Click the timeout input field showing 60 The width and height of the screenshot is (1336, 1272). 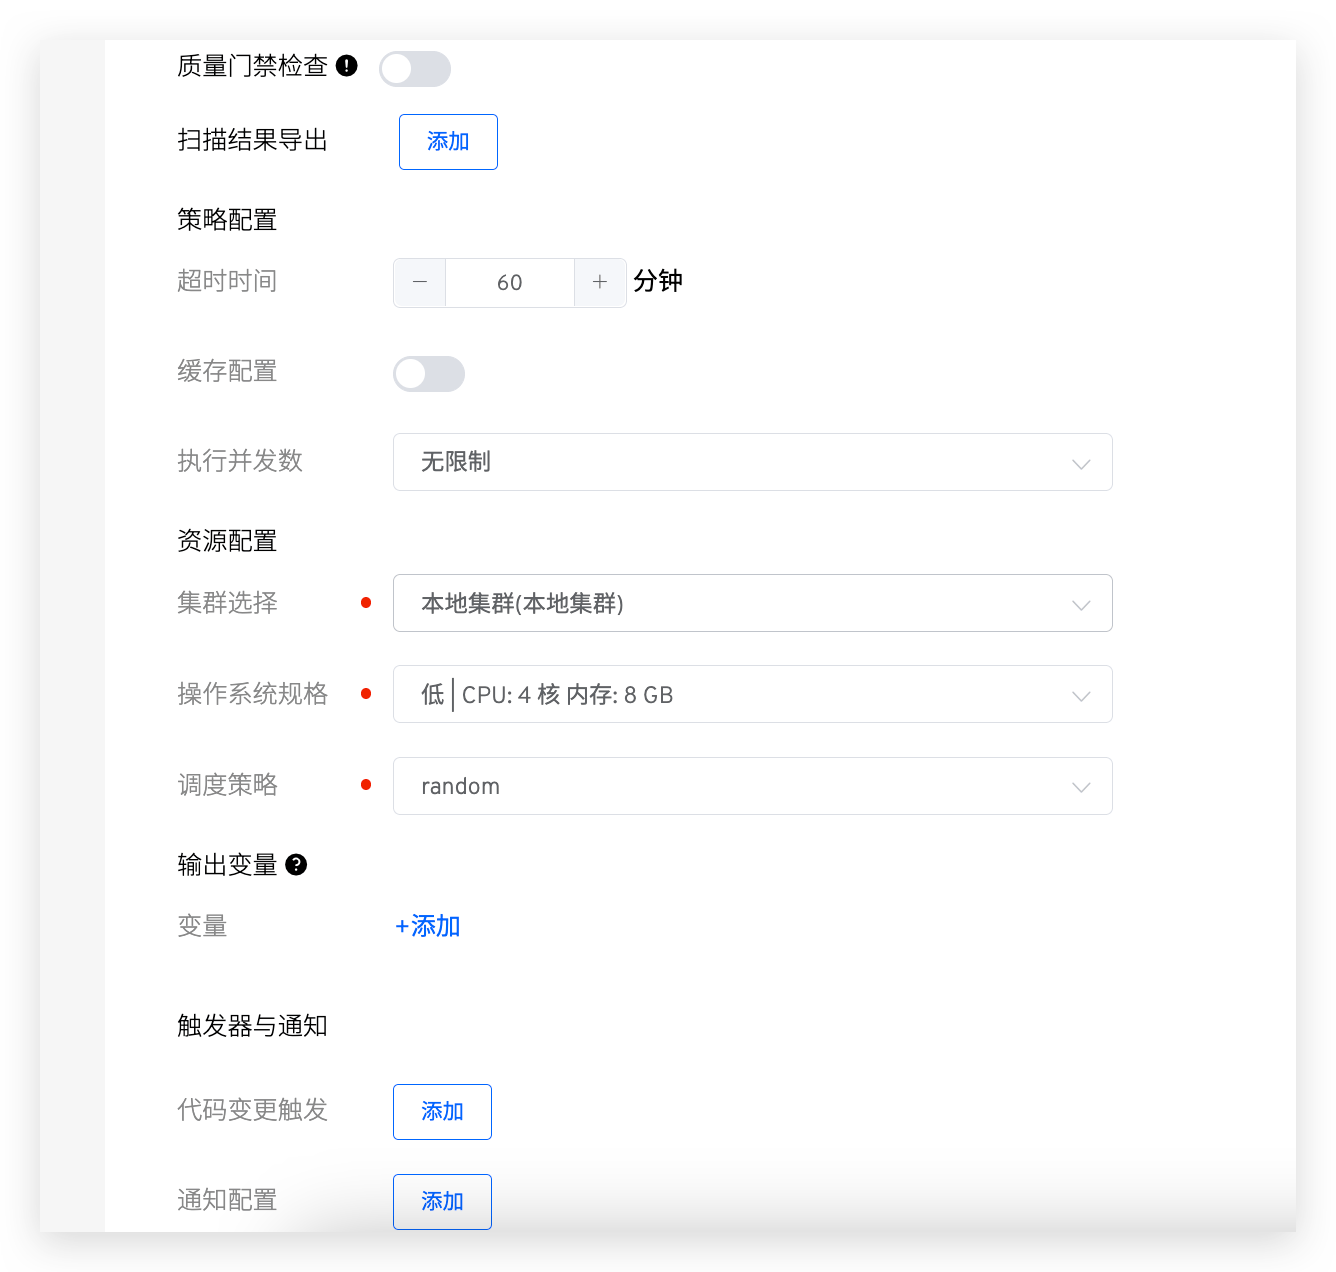click(x=509, y=283)
